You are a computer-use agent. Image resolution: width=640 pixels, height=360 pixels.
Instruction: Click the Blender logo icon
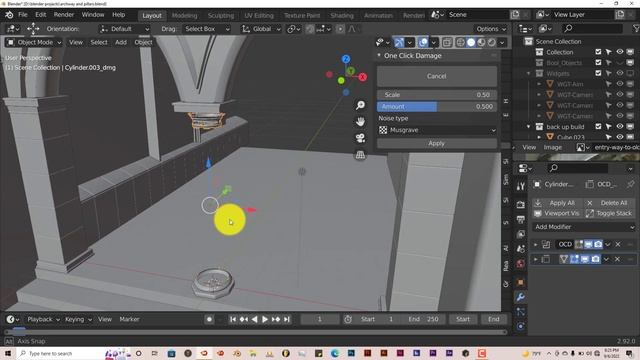(9, 15)
